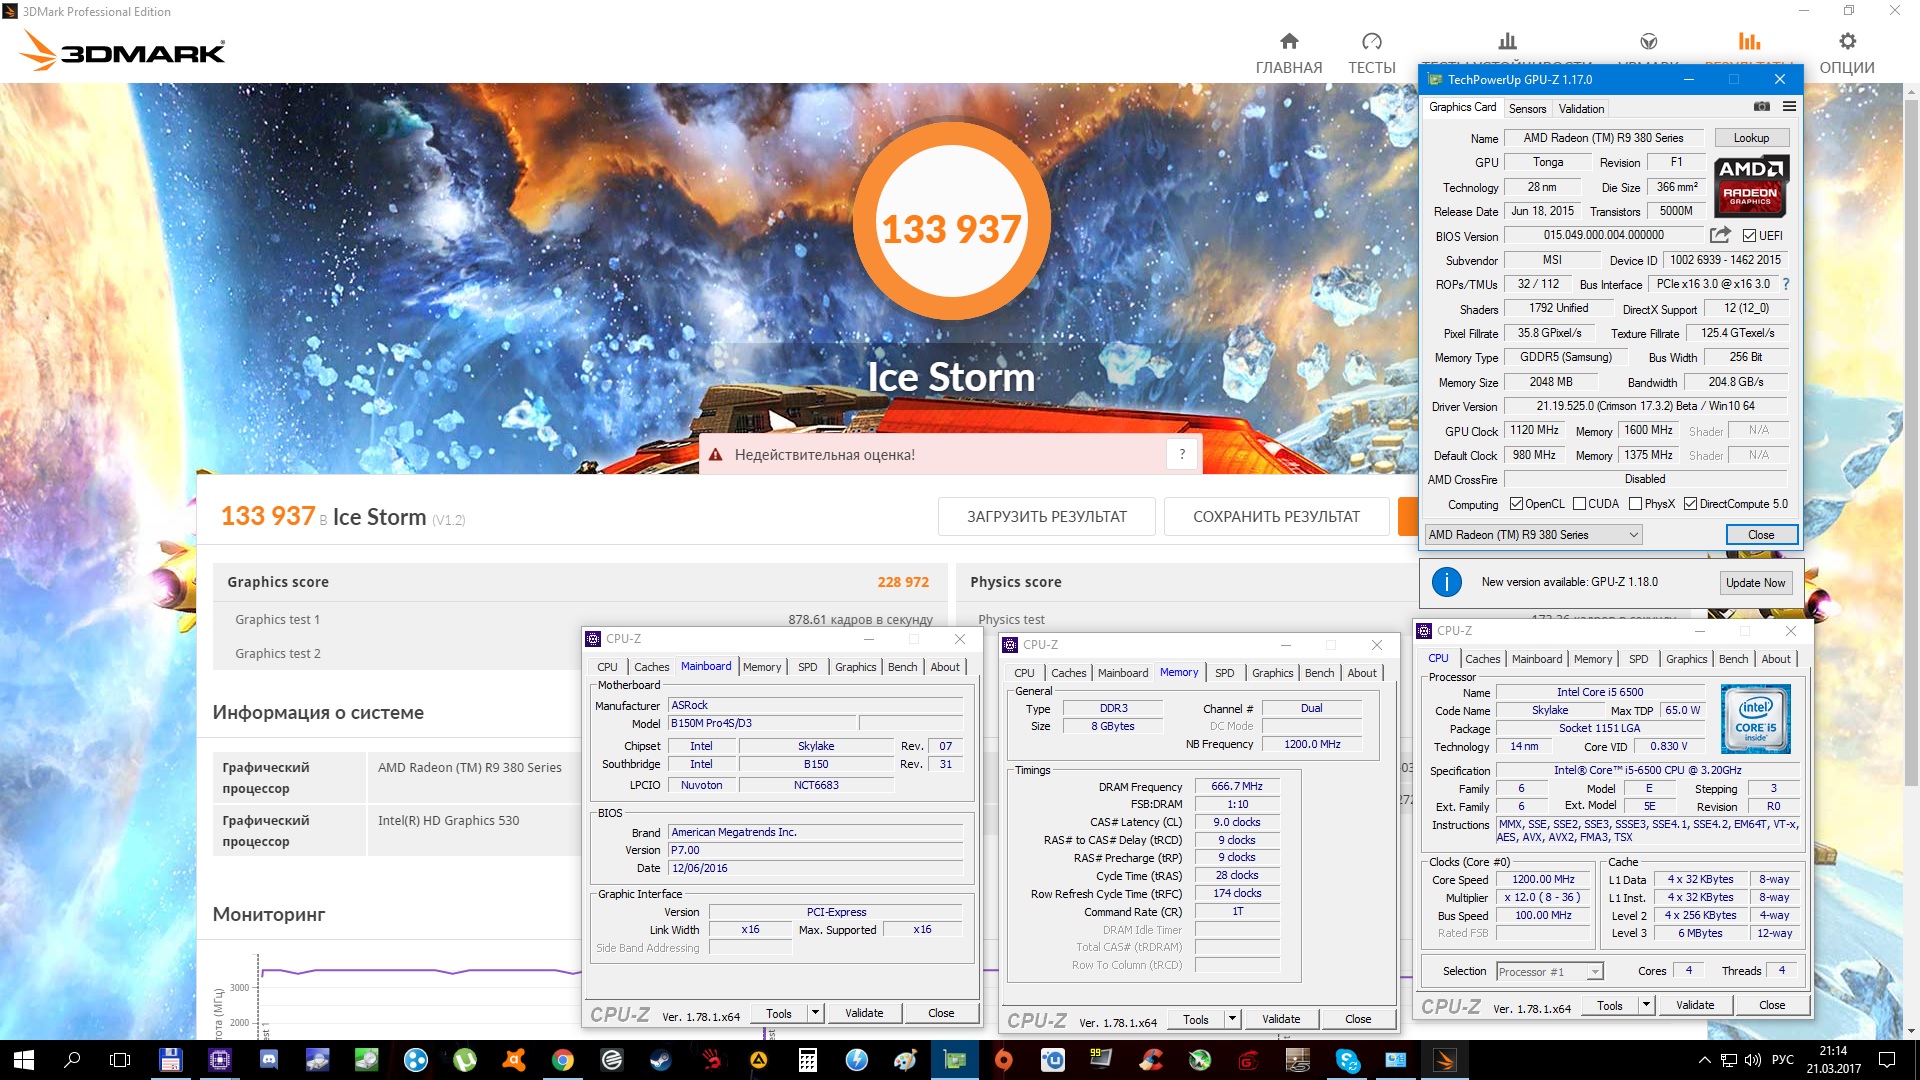Click the Tools button in the Mainboard CPU-Z window

point(779,1013)
